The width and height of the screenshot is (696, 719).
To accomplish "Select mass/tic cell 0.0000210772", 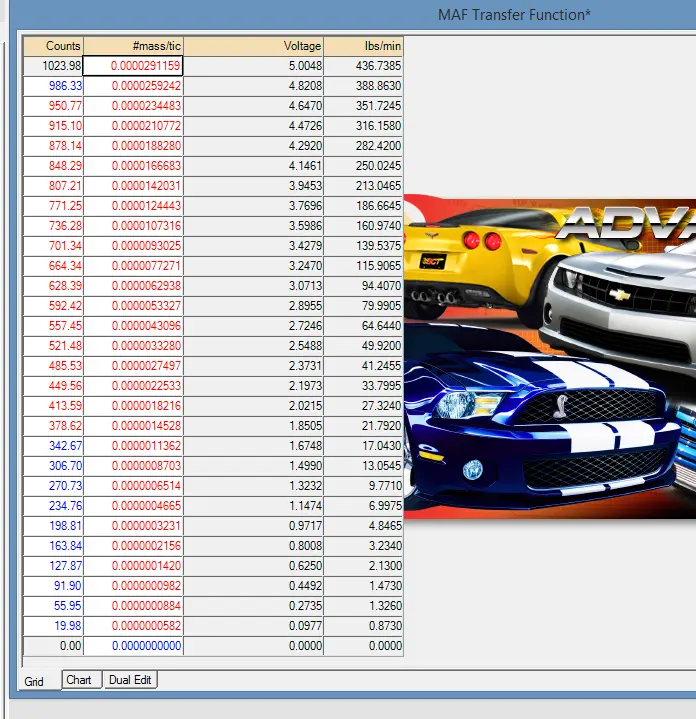I will pyautogui.click(x=133, y=126).
